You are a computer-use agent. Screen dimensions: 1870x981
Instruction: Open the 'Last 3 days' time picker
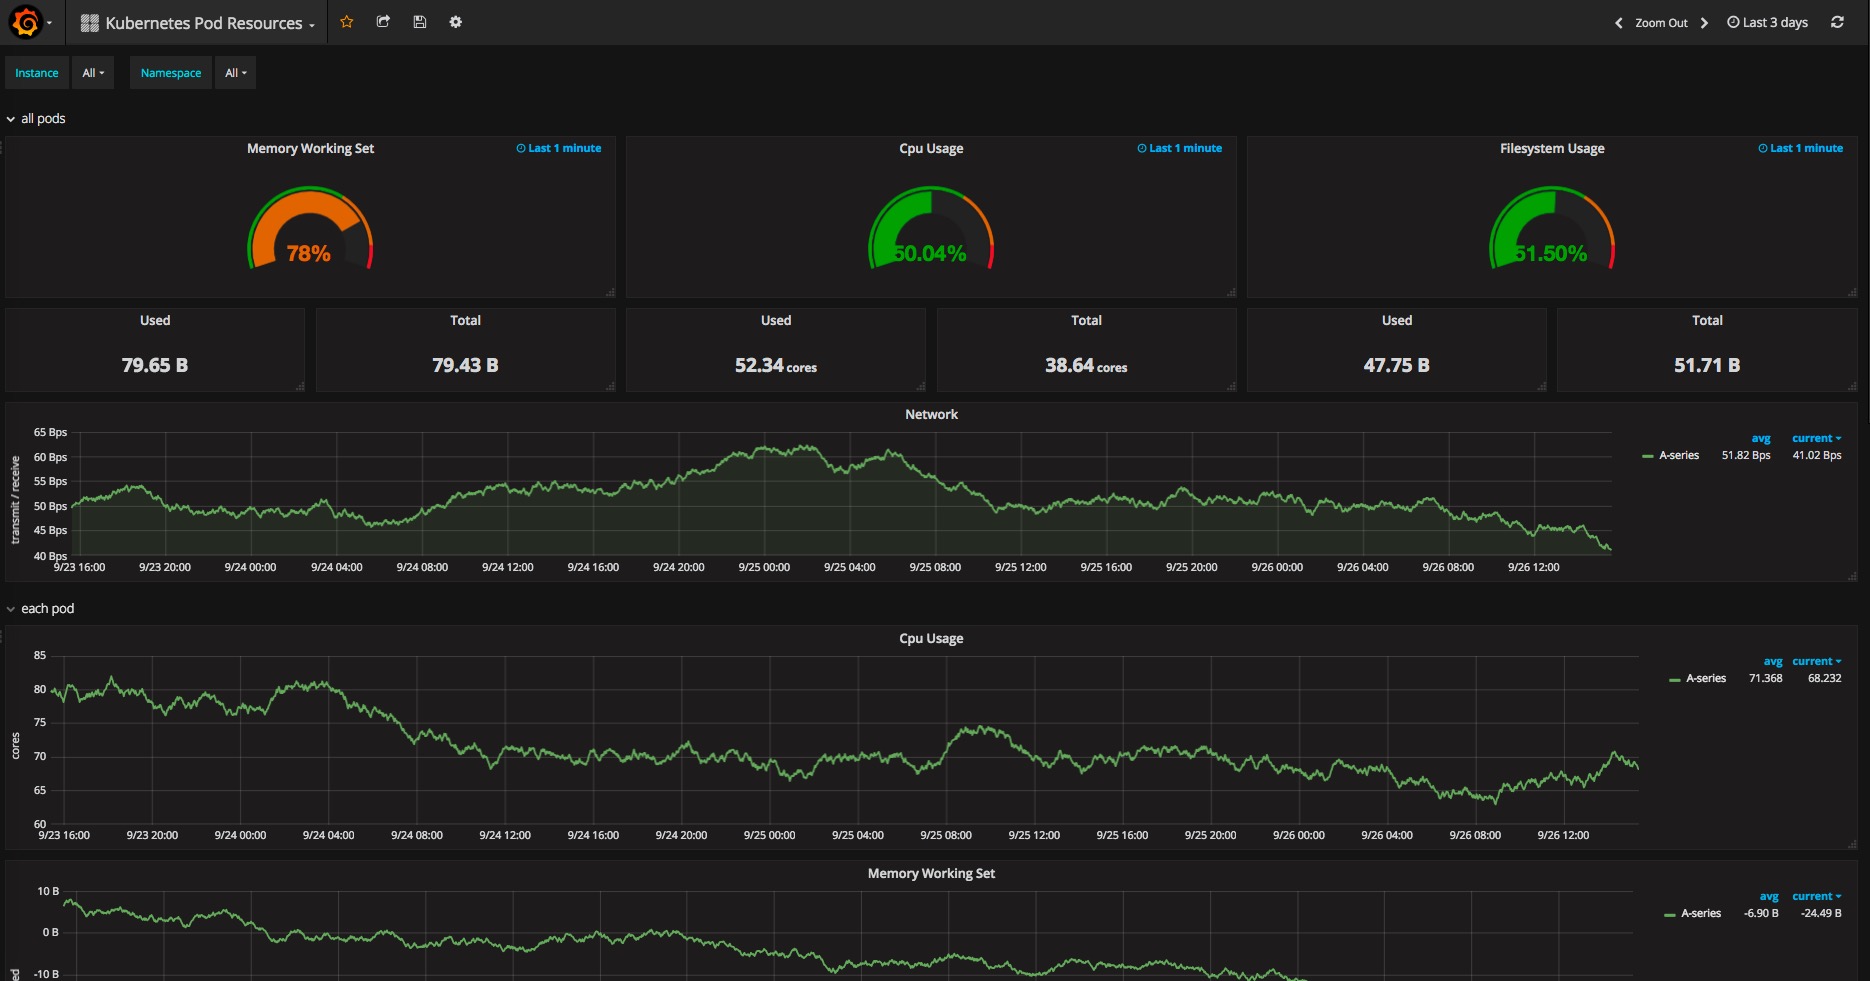(1767, 23)
